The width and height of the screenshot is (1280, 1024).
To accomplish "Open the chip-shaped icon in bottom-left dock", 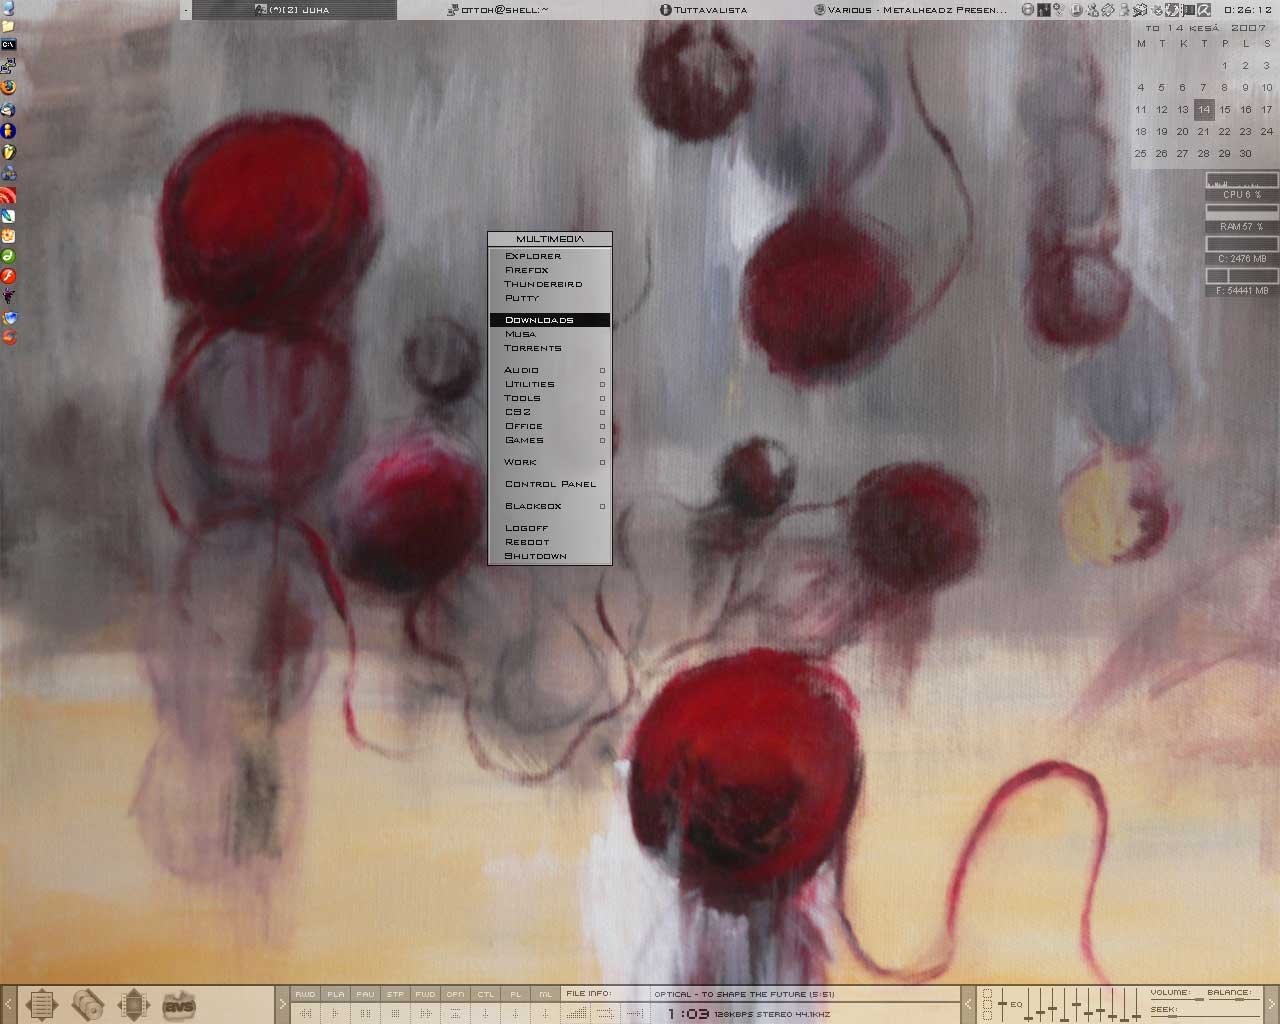I will (x=133, y=1004).
